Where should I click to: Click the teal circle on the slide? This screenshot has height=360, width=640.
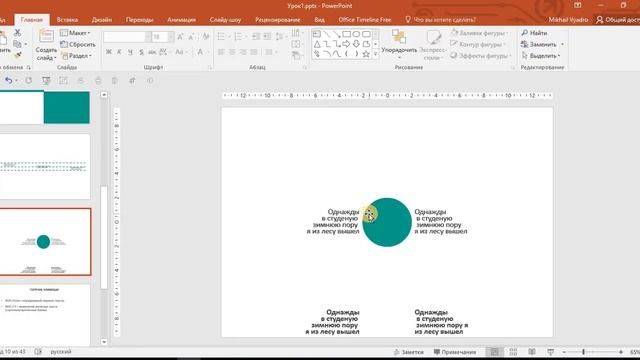pos(387,222)
